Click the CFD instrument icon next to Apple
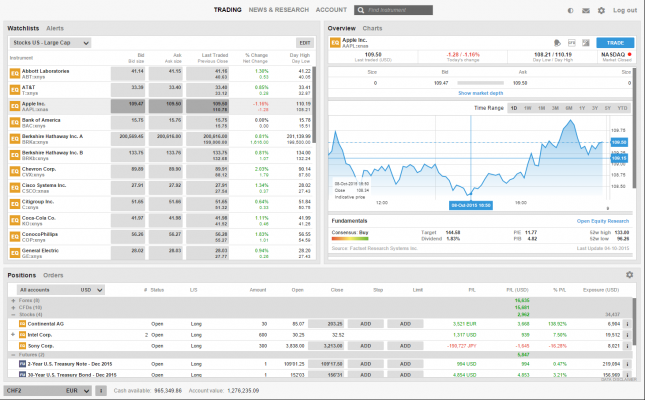The width and height of the screenshot is (645, 400). point(572,43)
